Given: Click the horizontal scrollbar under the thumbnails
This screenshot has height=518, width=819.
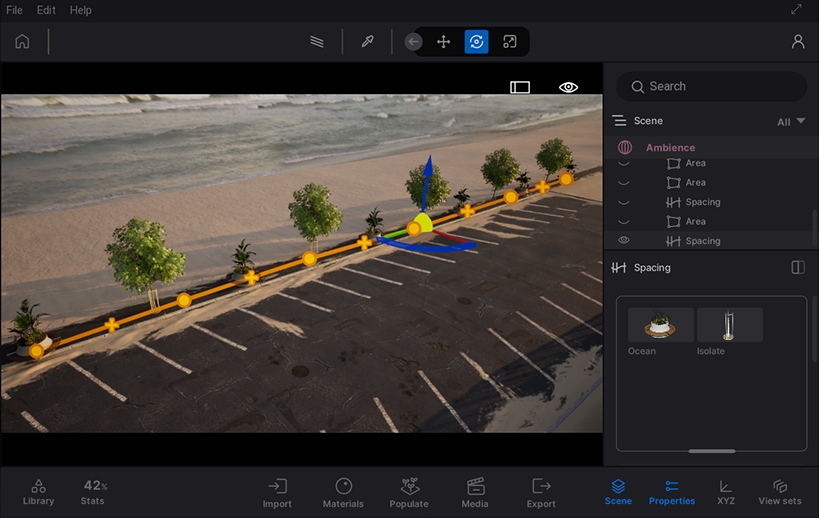Looking at the screenshot, I should 711,451.
